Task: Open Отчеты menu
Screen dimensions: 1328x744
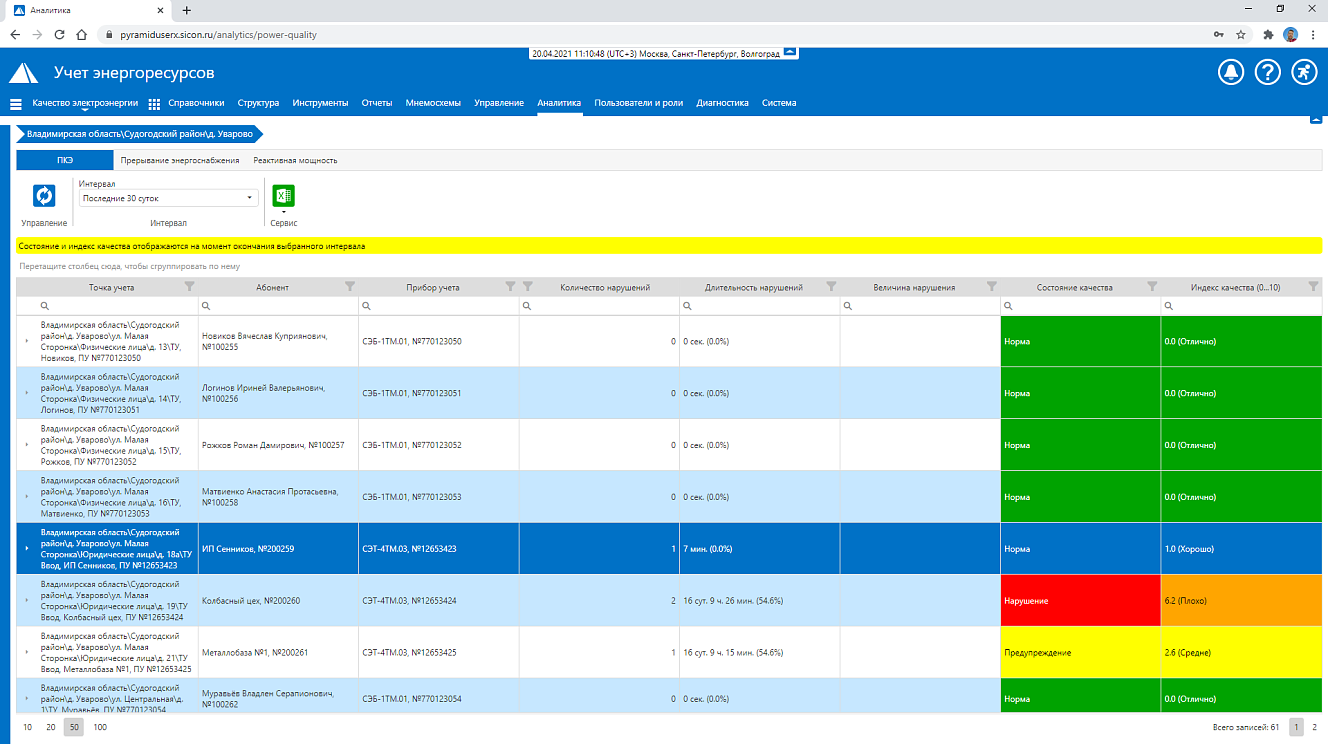Action: (x=377, y=103)
